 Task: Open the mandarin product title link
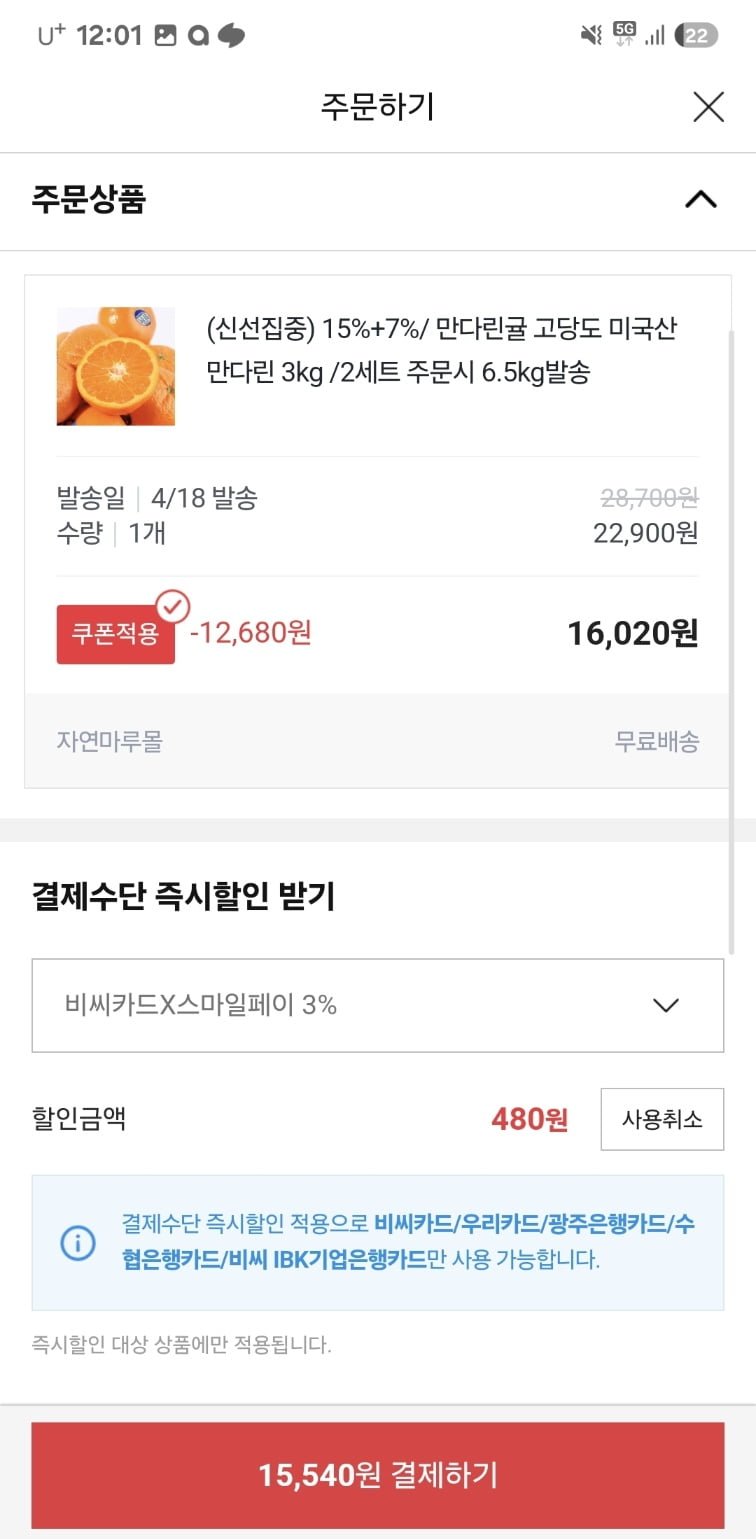pyautogui.click(x=442, y=350)
